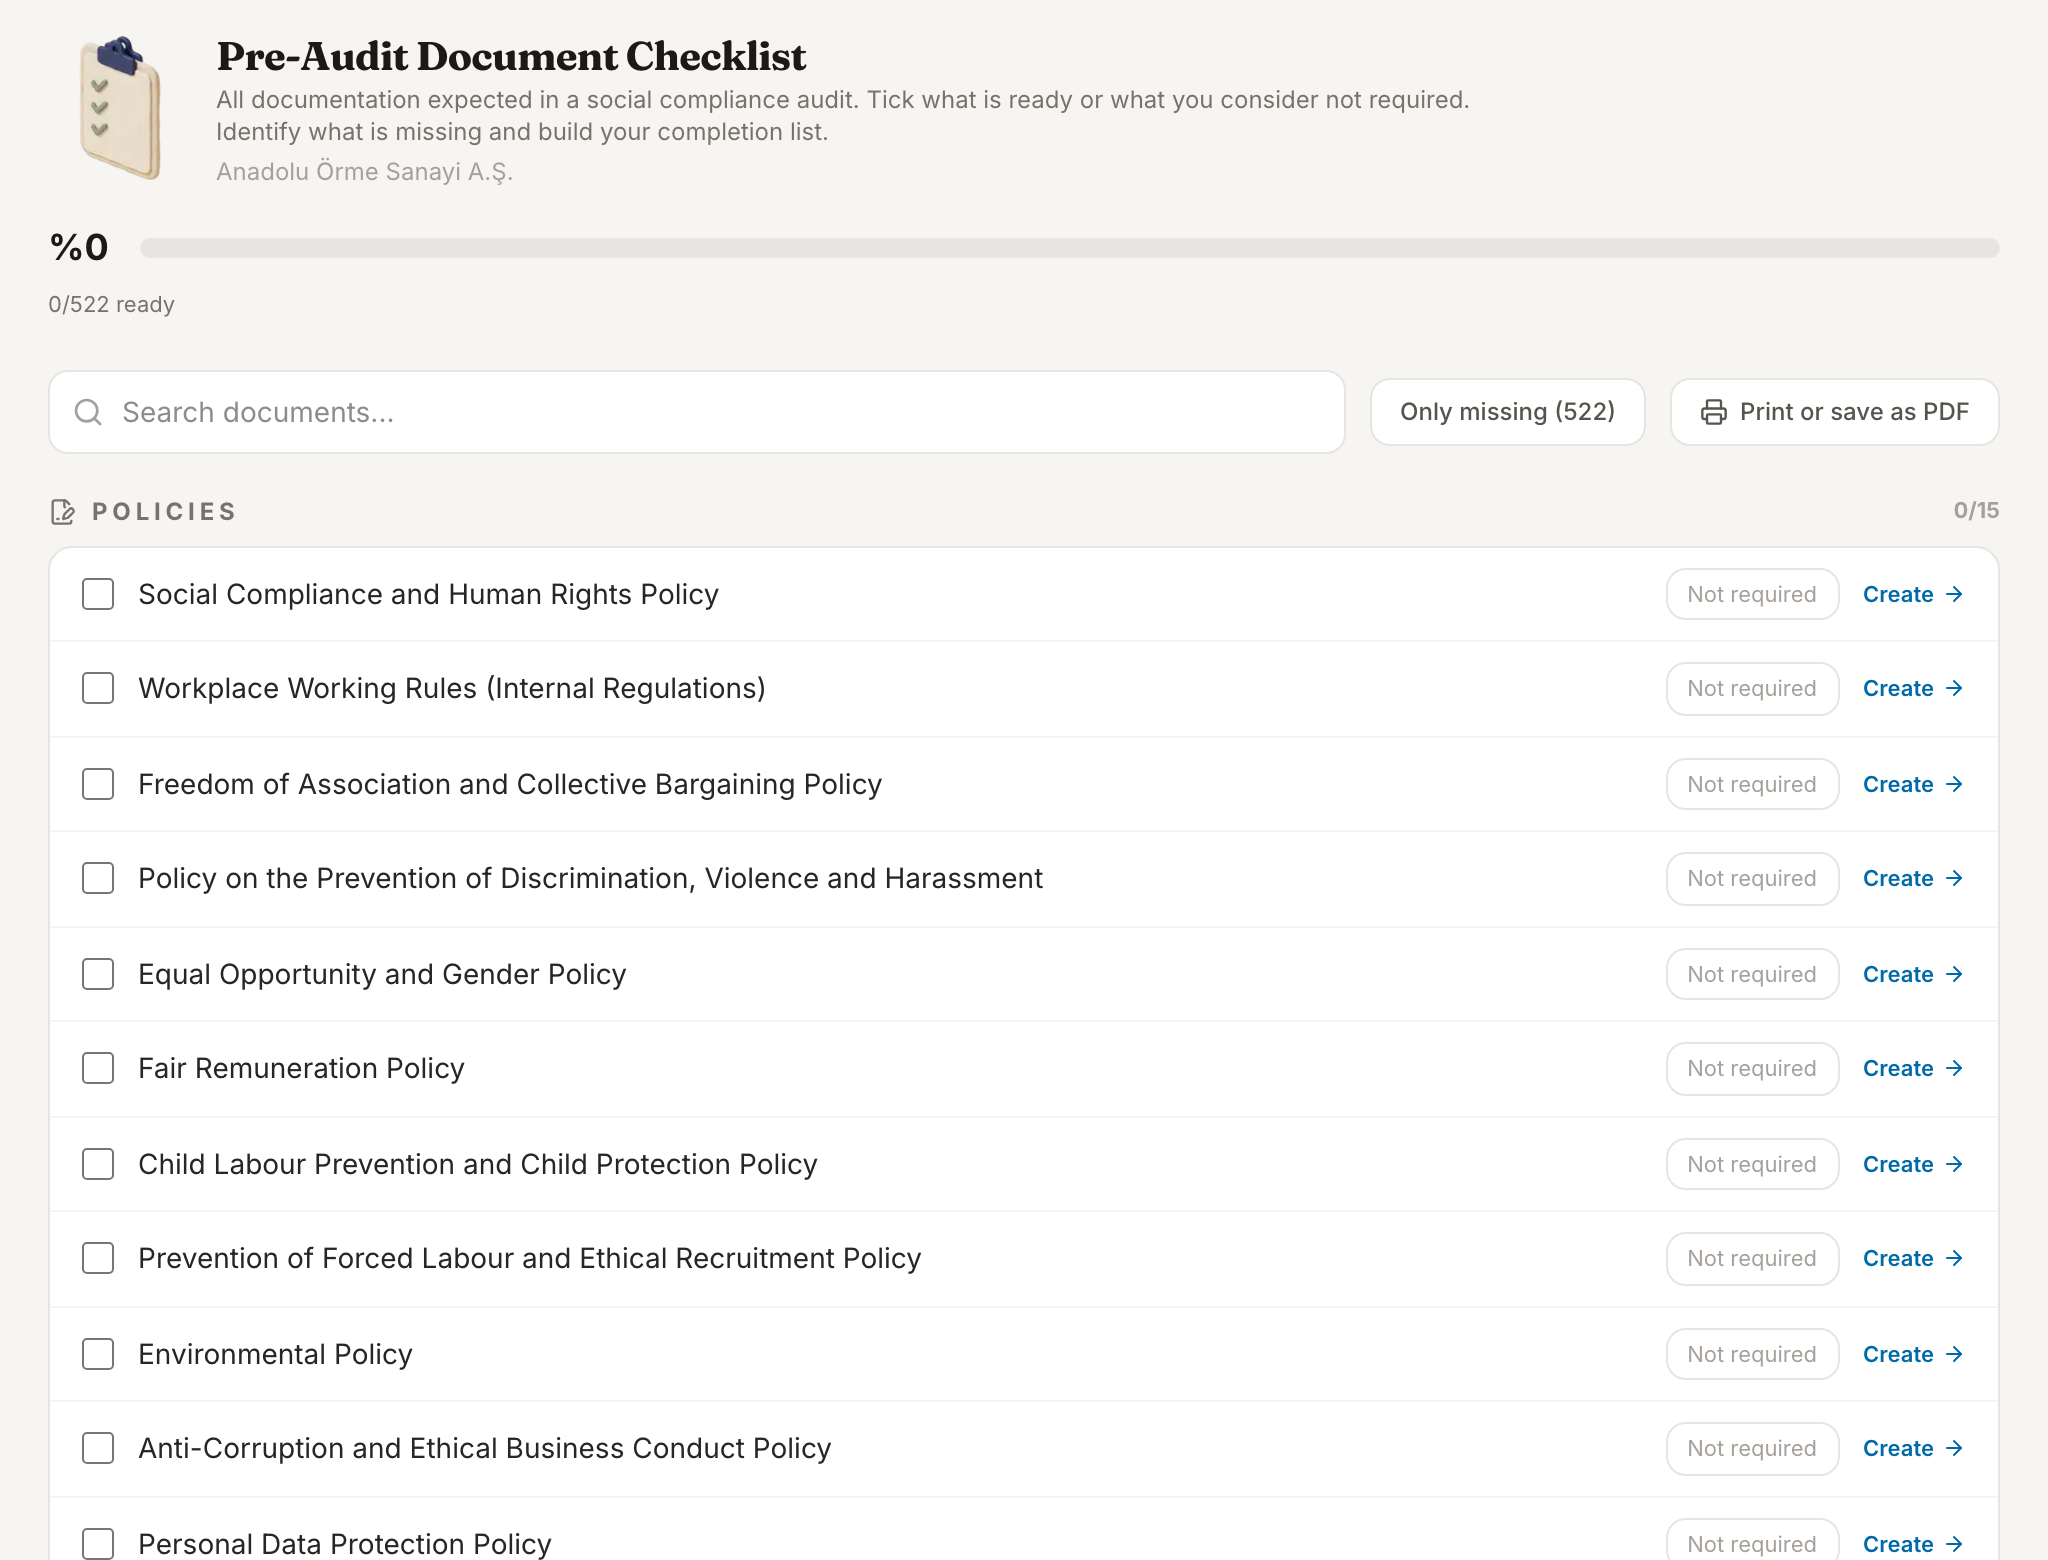Filter with Only missing (522) button
2048x1560 pixels.
click(1507, 412)
